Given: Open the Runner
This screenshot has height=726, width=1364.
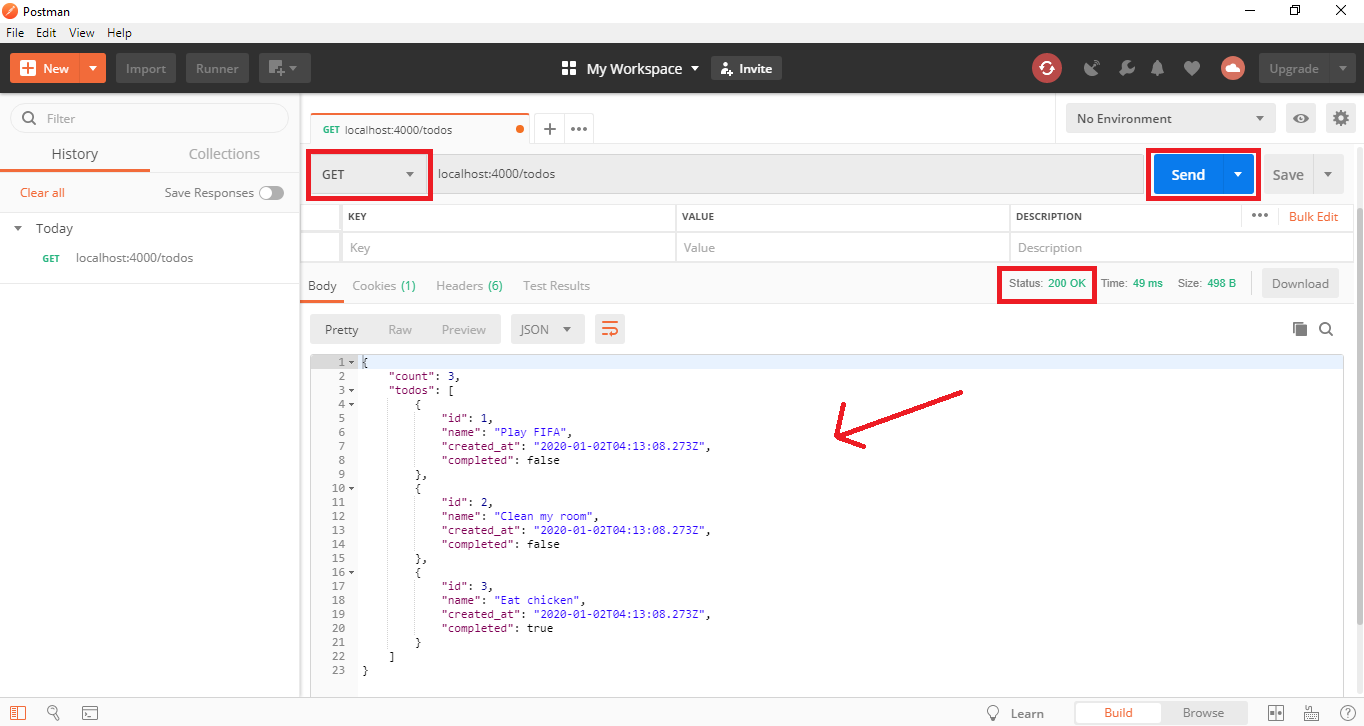Looking at the screenshot, I should 217,68.
